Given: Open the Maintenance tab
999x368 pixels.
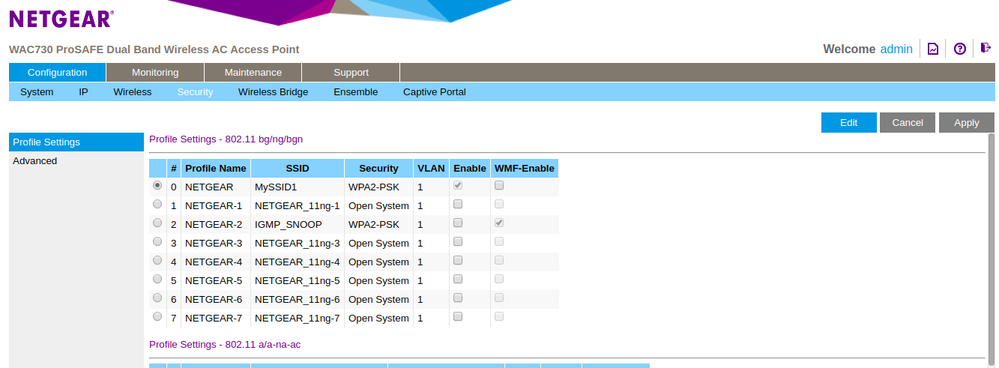Looking at the screenshot, I should (x=253, y=73).
